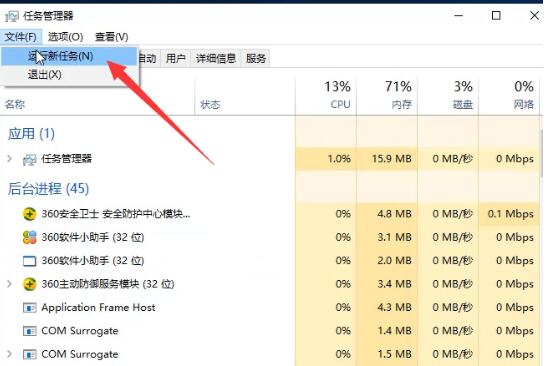Expand the last COM Surrogate row
Viewport: 550px width, 366px height.
coord(9,354)
